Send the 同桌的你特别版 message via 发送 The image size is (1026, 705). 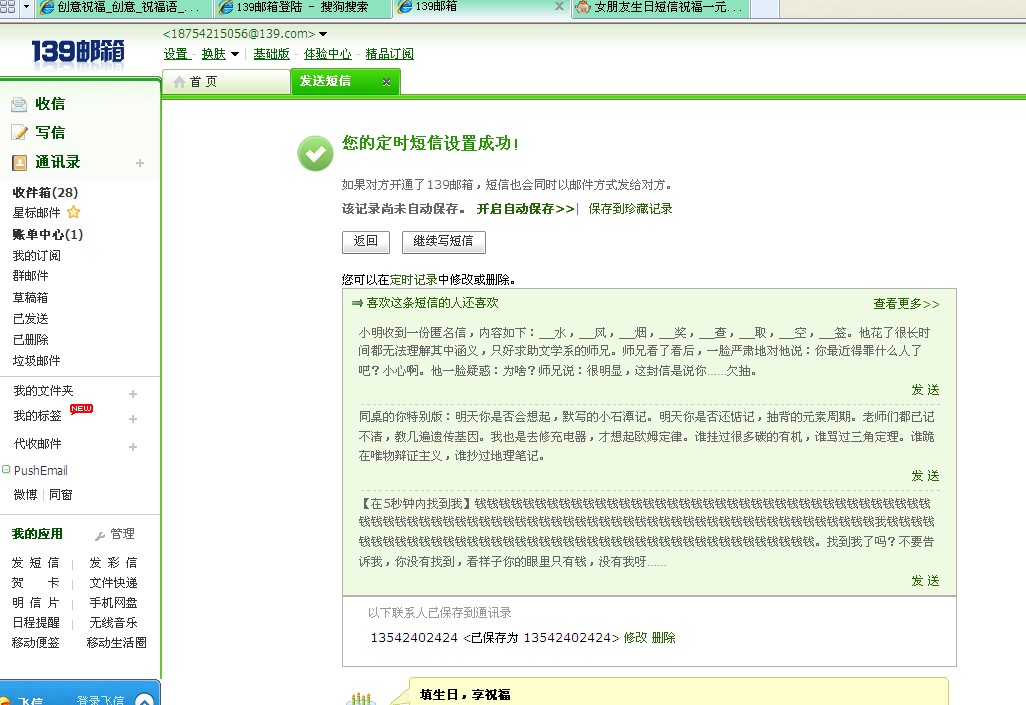[925, 476]
